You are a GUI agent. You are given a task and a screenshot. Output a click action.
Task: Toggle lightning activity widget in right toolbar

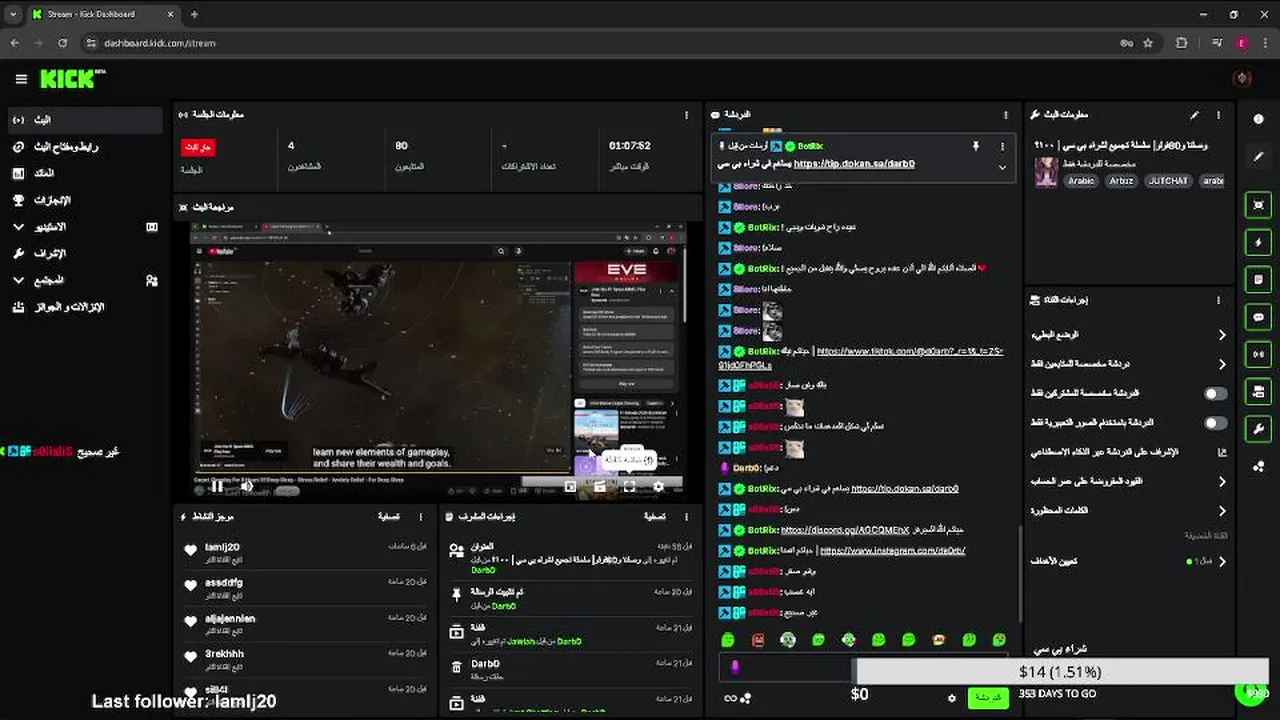point(1258,242)
